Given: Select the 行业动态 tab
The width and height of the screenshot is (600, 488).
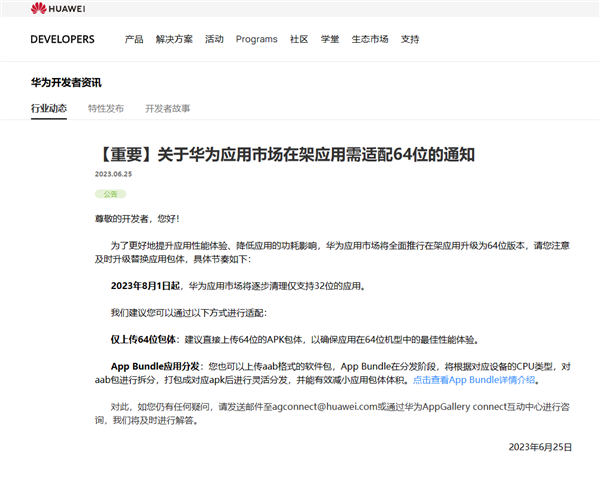Looking at the screenshot, I should point(49,109).
